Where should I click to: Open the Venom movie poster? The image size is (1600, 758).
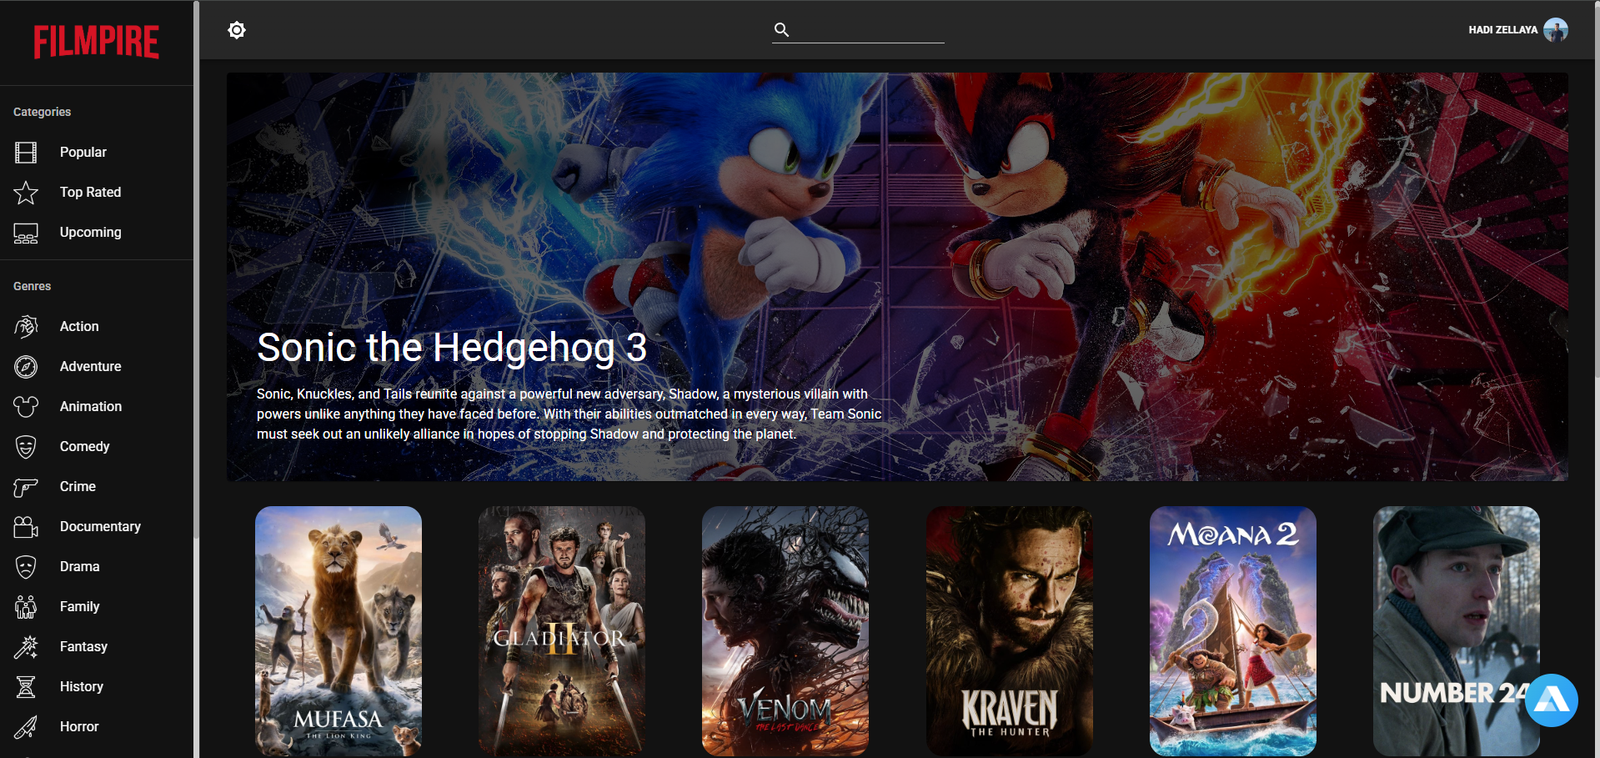pyautogui.click(x=785, y=630)
